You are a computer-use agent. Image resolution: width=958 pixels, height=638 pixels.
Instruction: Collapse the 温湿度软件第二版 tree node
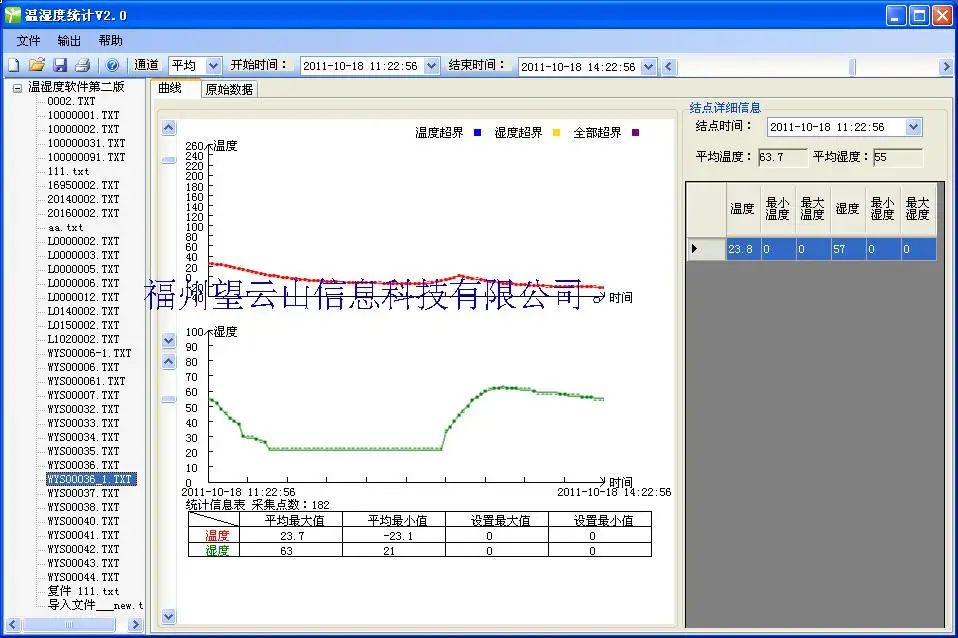17,88
